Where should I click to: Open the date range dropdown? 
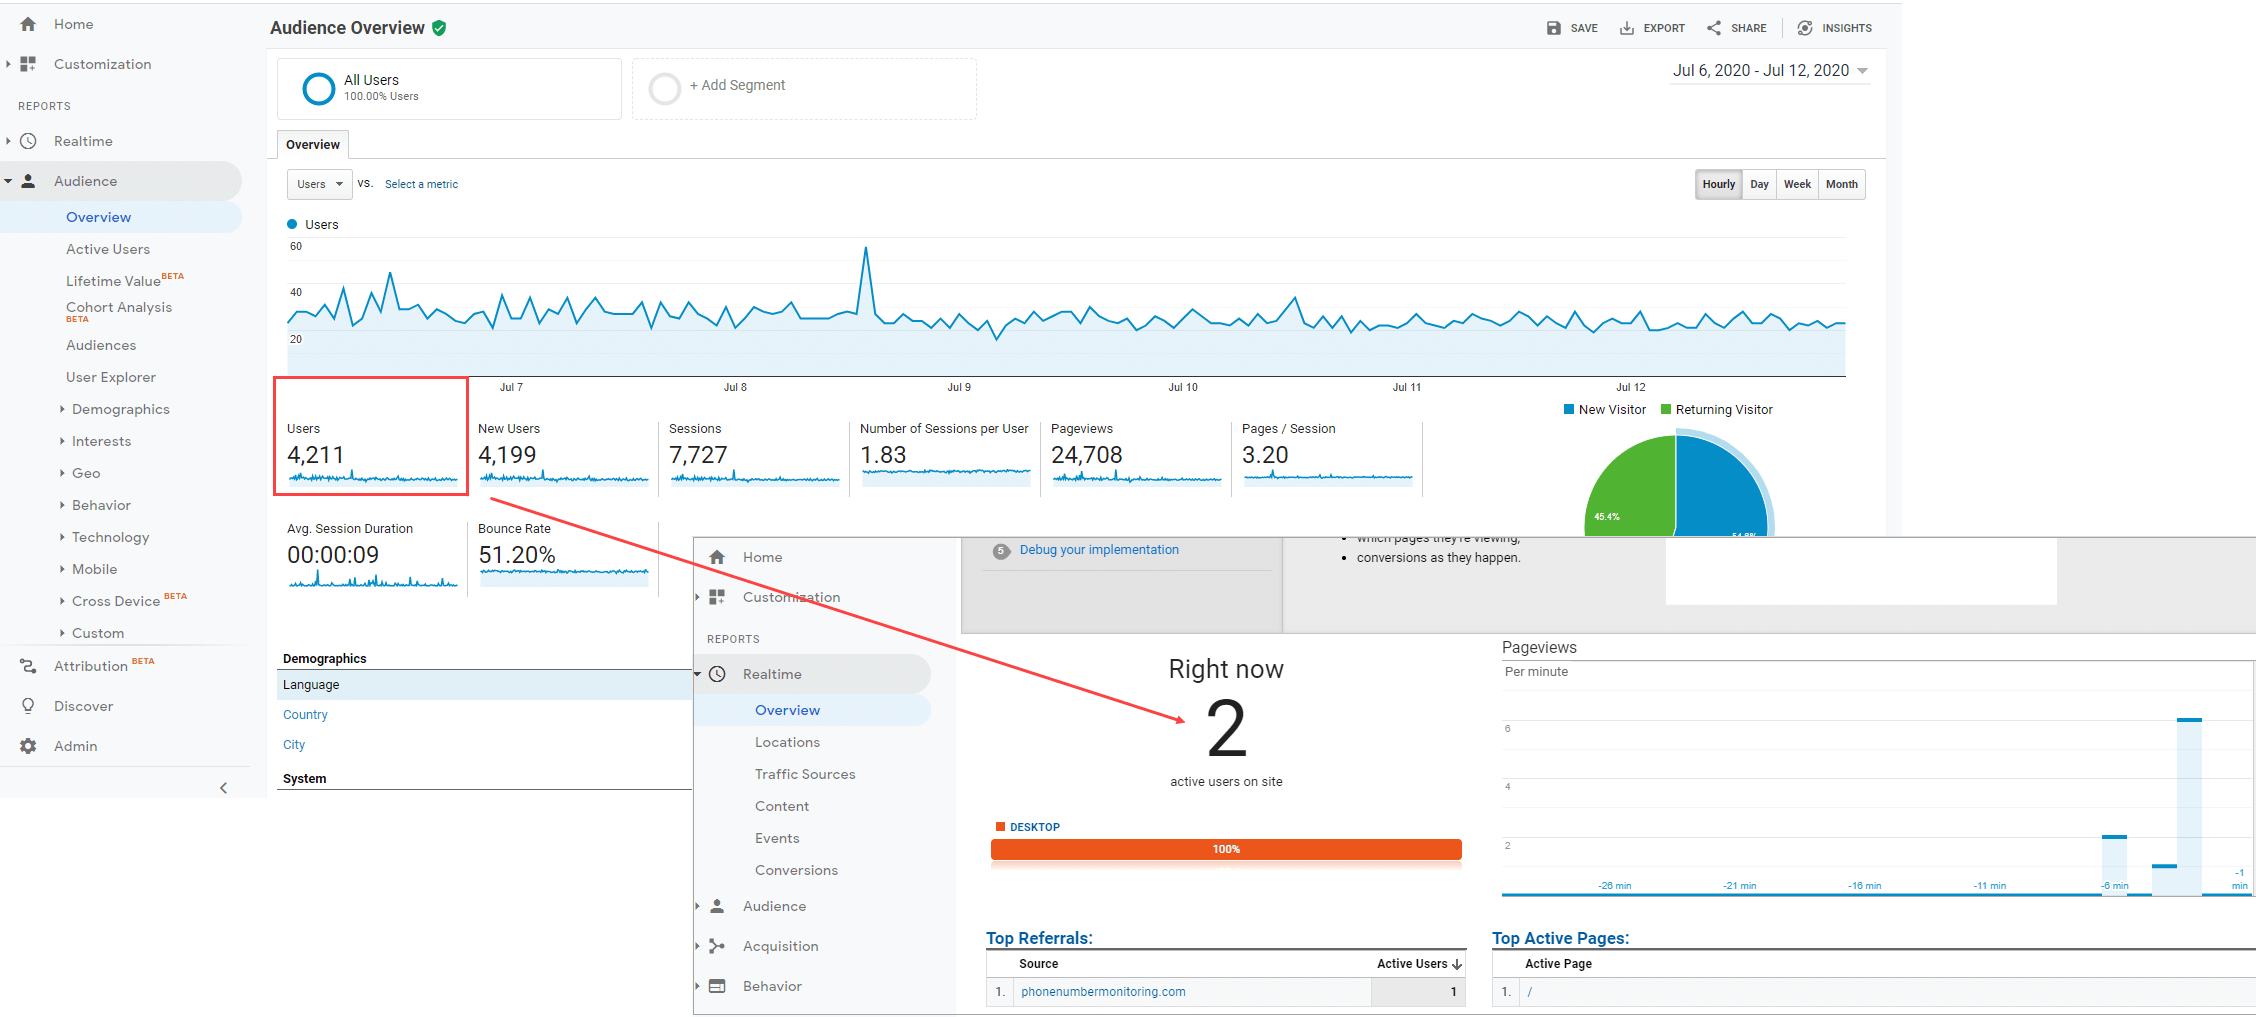tap(1770, 71)
